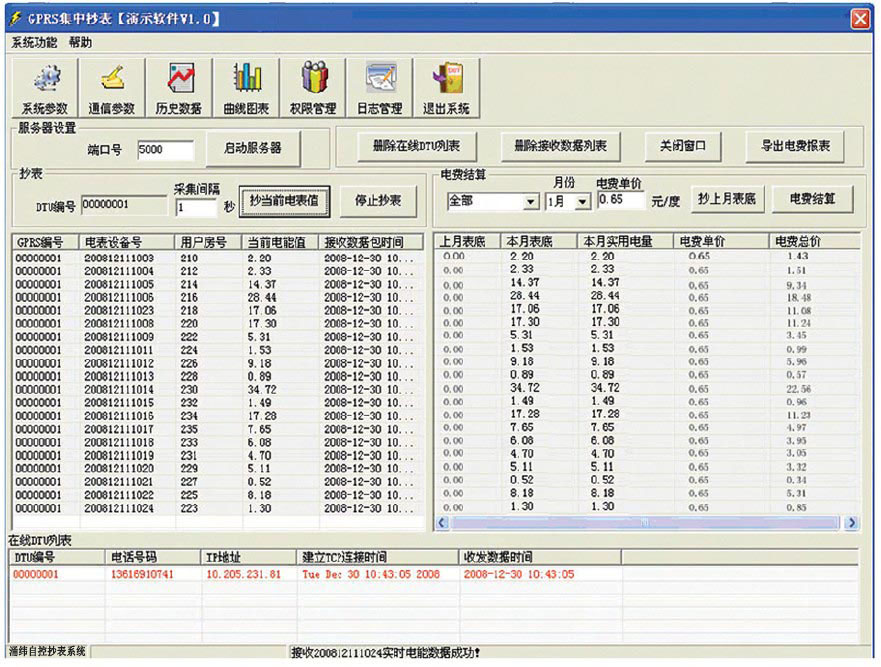Image resolution: width=881 pixels, height=667 pixels.
Task: Select meter row 200812111024
Action: (x=218, y=508)
